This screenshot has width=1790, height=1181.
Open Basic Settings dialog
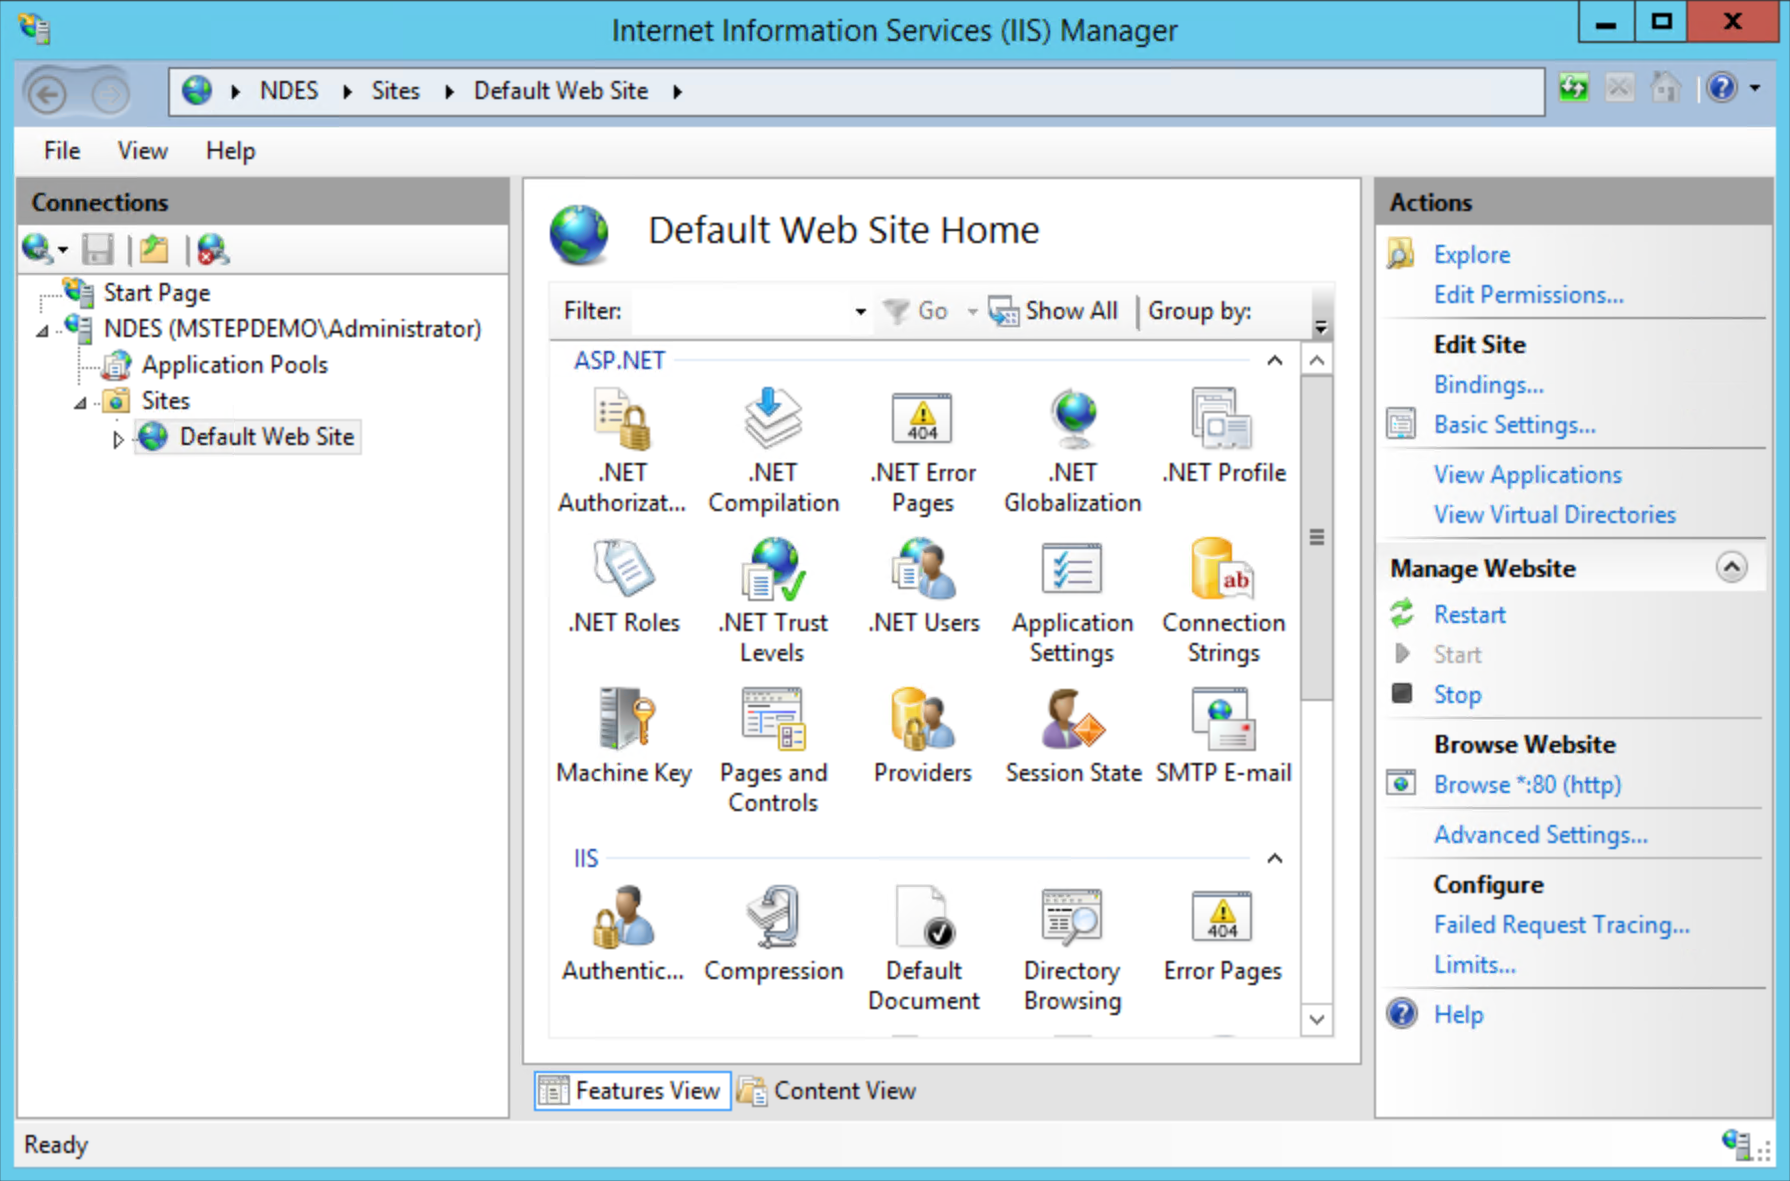(x=1514, y=425)
